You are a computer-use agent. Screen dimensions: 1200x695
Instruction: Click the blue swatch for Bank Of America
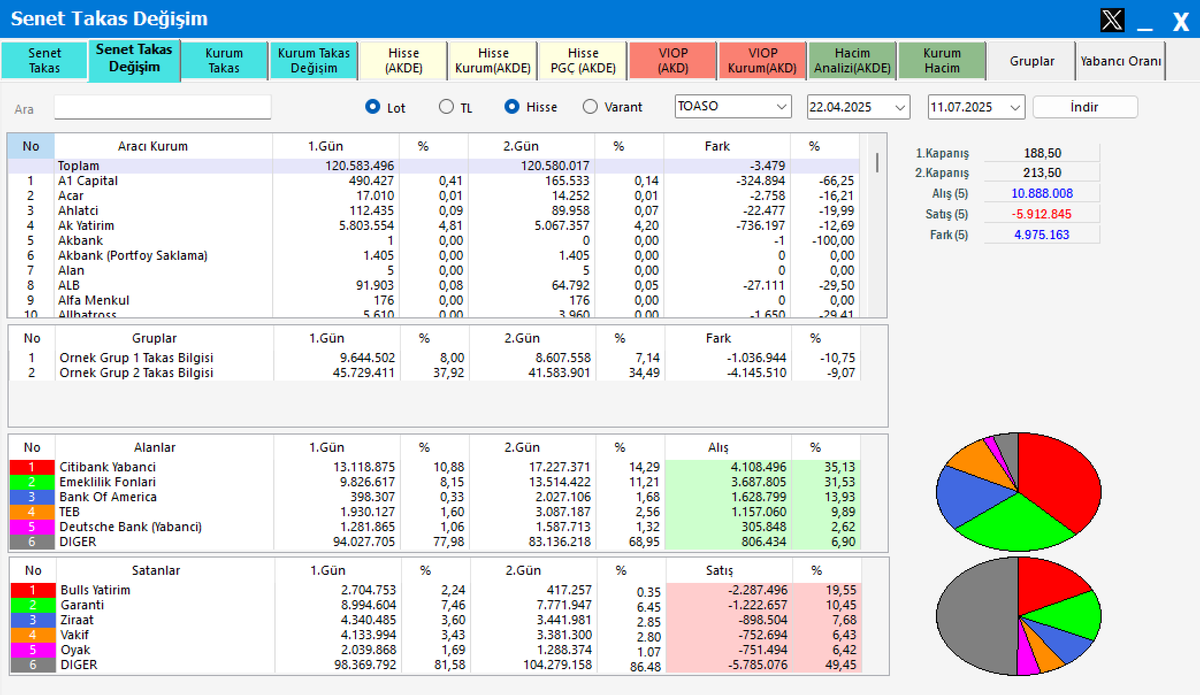pos(32,497)
